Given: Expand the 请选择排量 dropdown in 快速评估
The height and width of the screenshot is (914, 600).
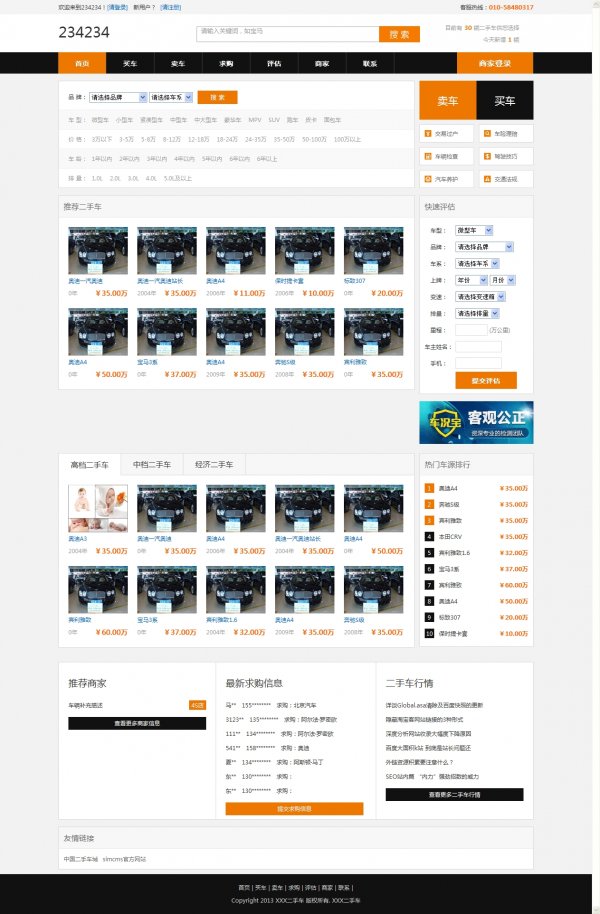Looking at the screenshot, I should click(477, 314).
